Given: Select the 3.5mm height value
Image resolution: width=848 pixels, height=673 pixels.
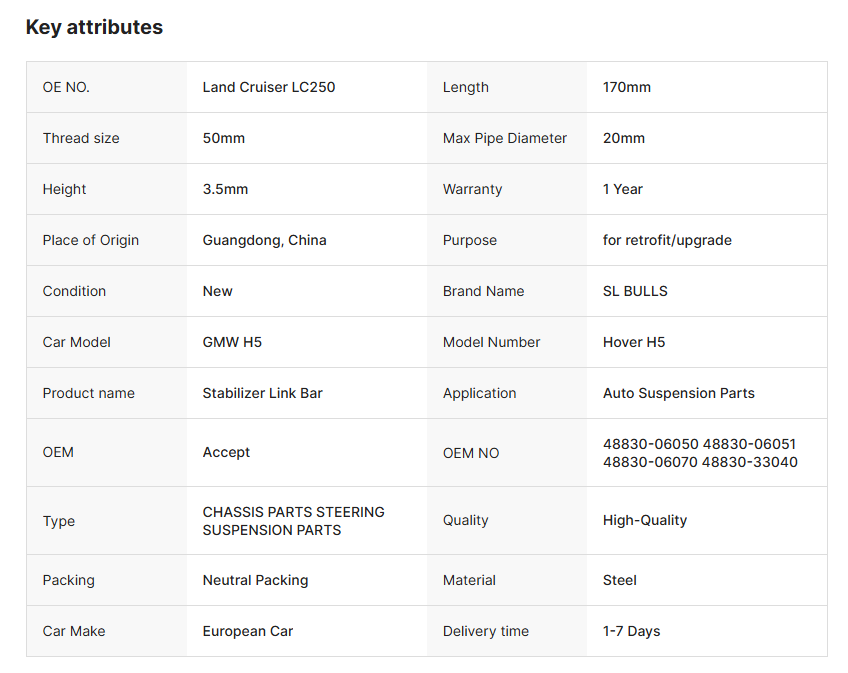Looking at the screenshot, I should (x=225, y=189).
